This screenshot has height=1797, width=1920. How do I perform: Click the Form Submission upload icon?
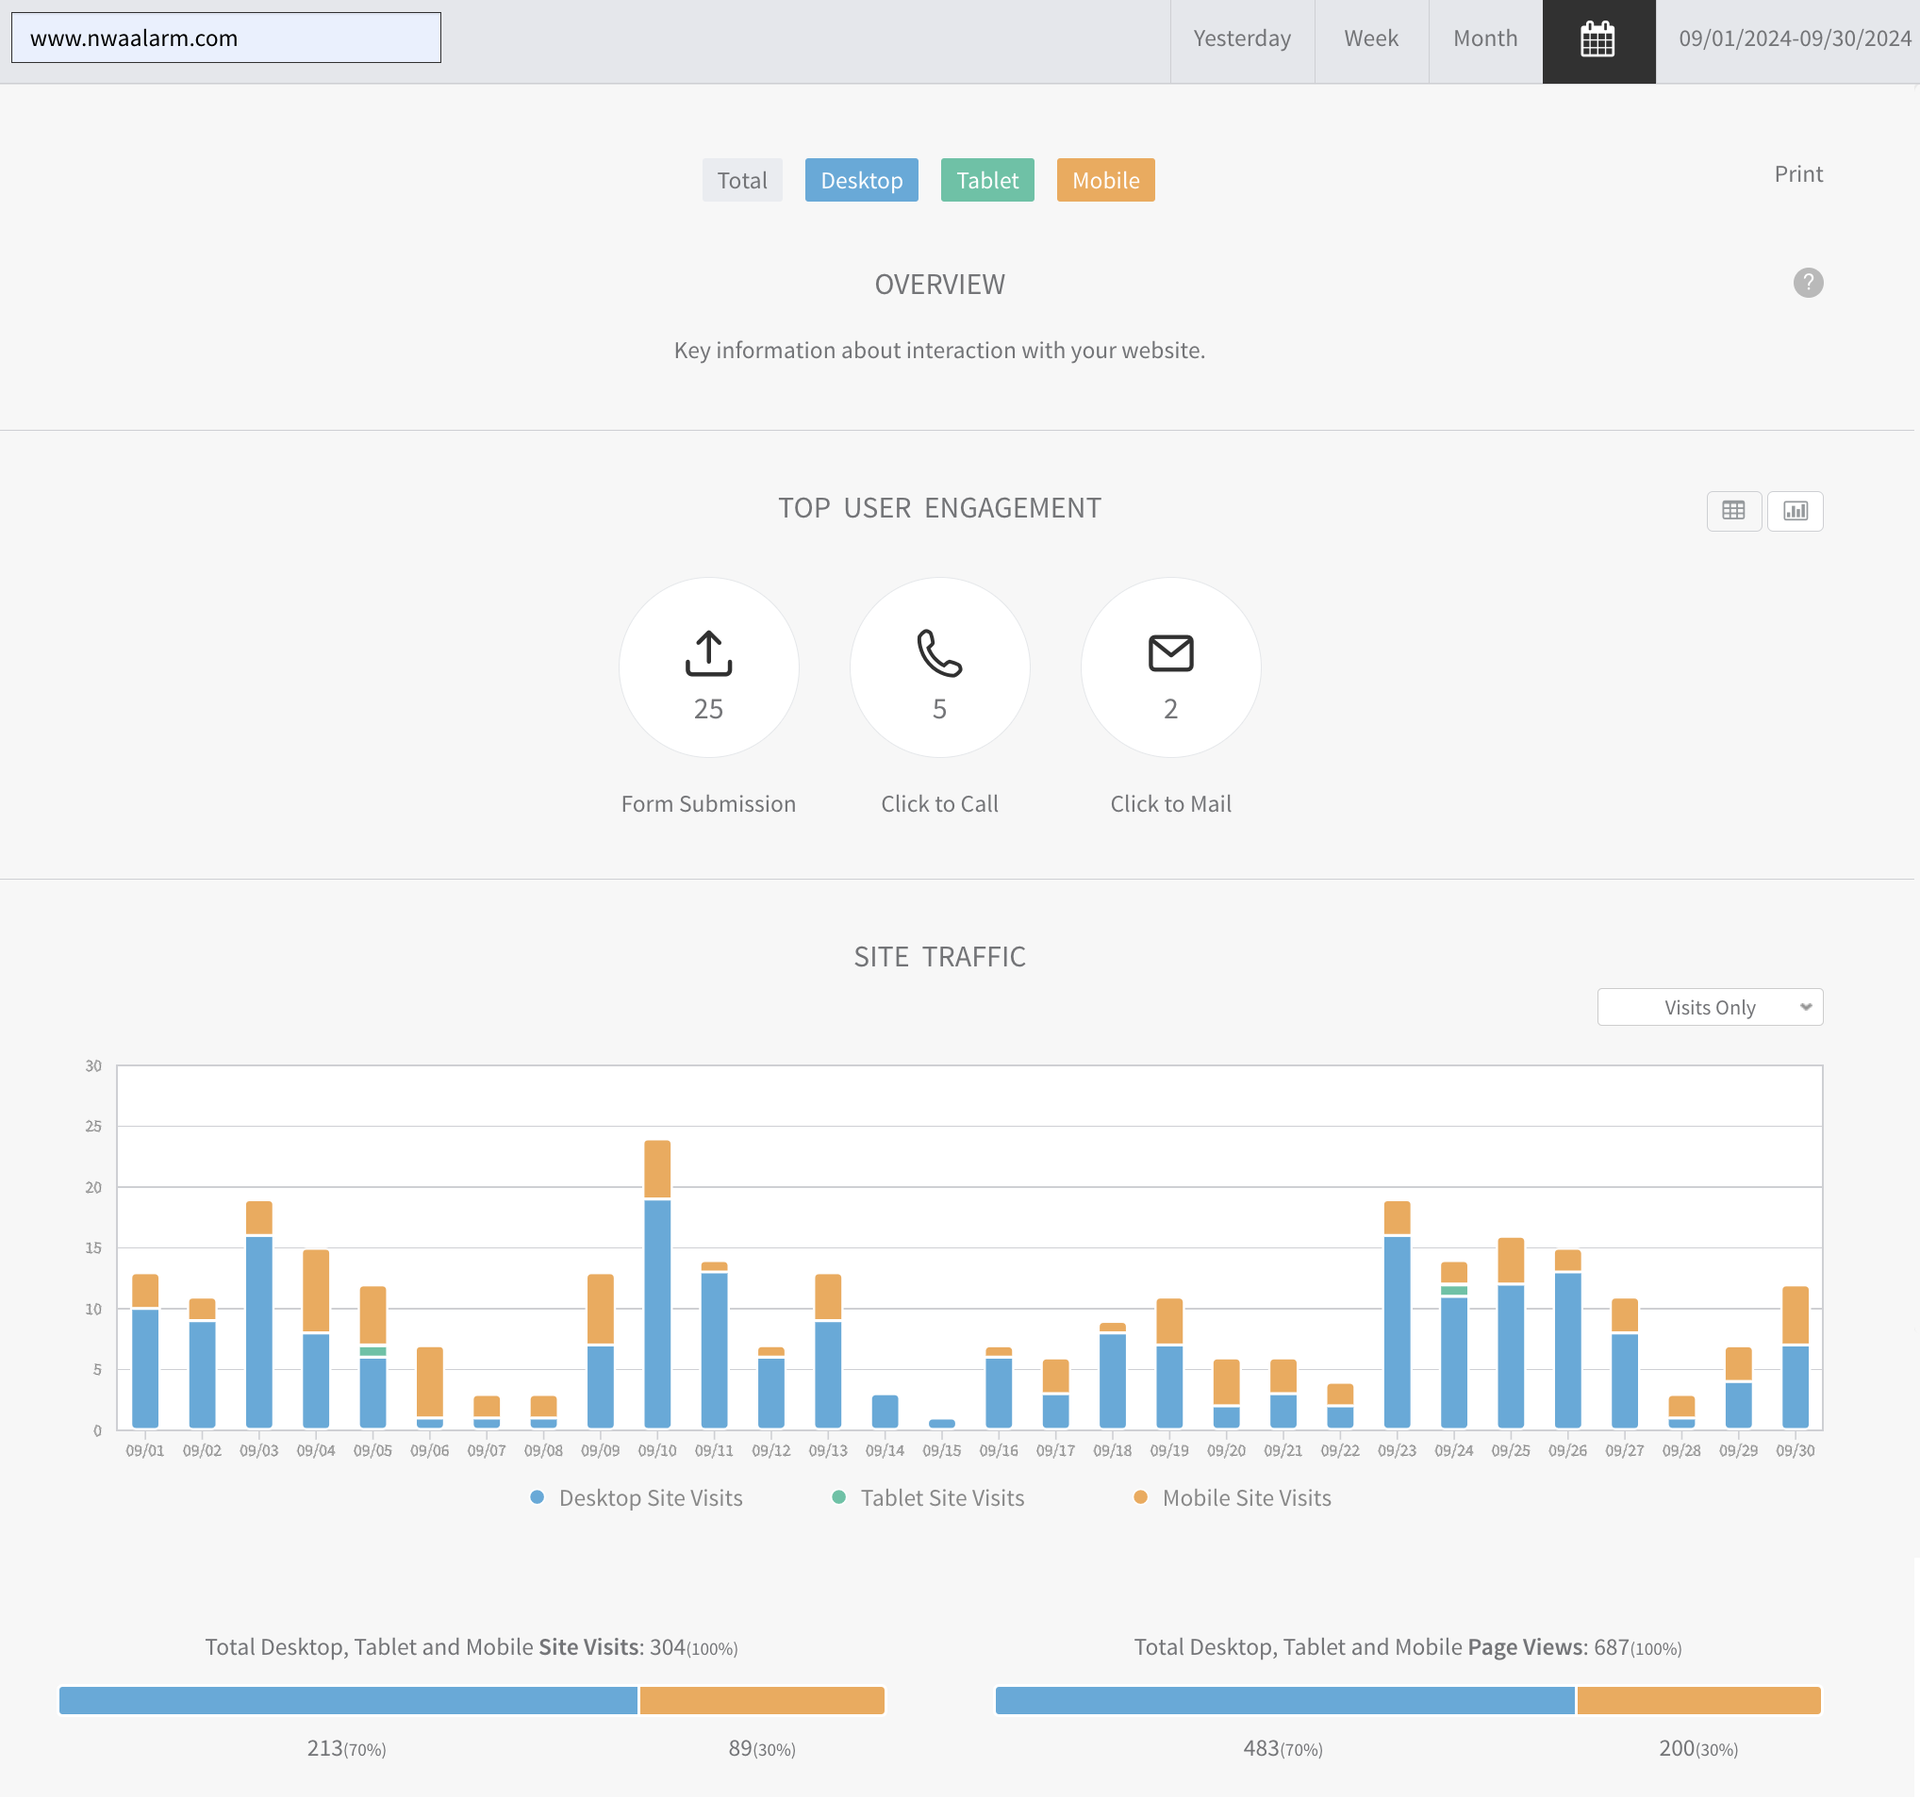pyautogui.click(x=708, y=653)
